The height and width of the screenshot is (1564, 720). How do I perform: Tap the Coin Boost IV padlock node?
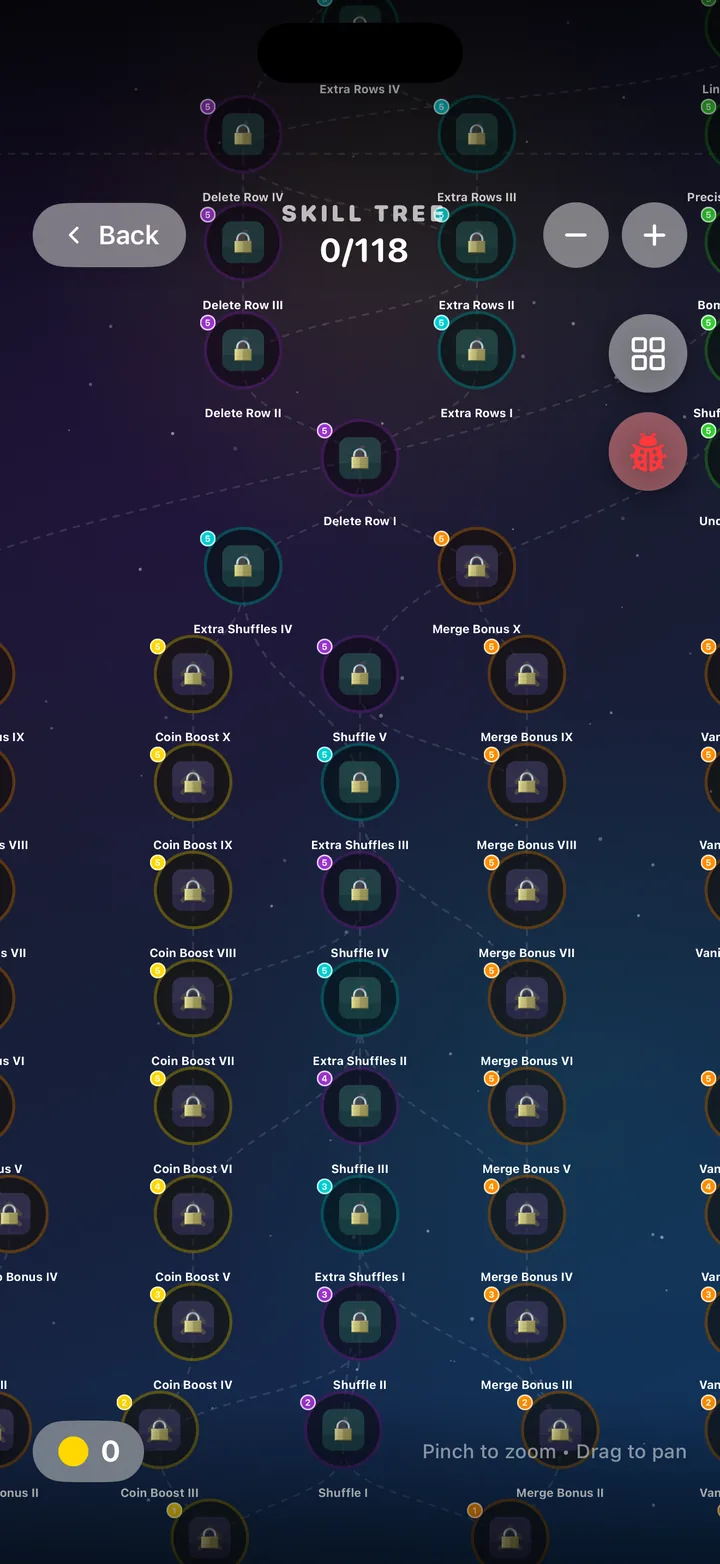(x=193, y=1322)
